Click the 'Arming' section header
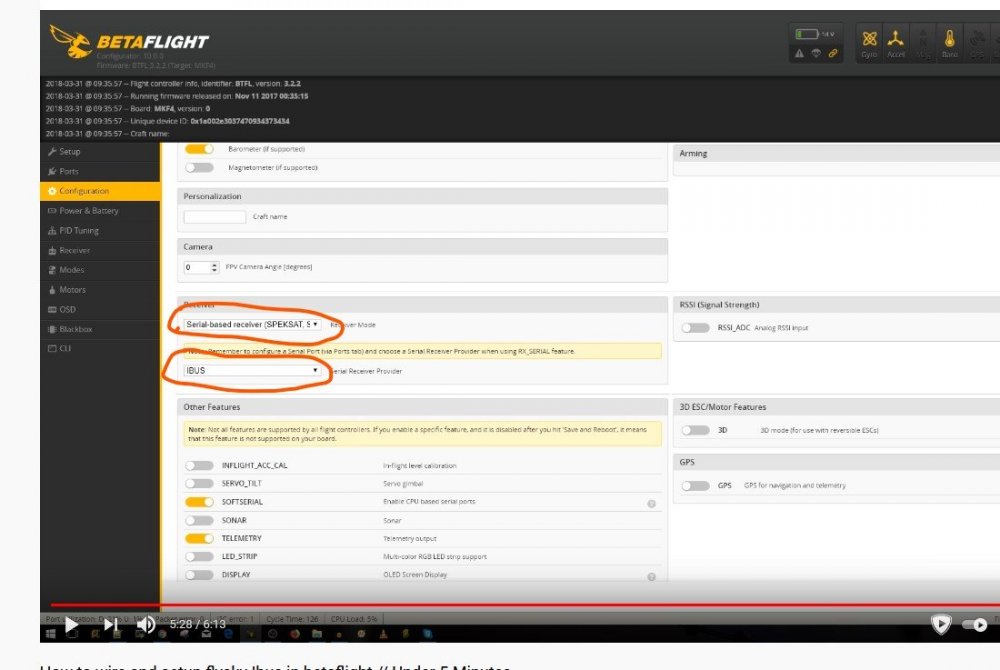 (x=837, y=154)
